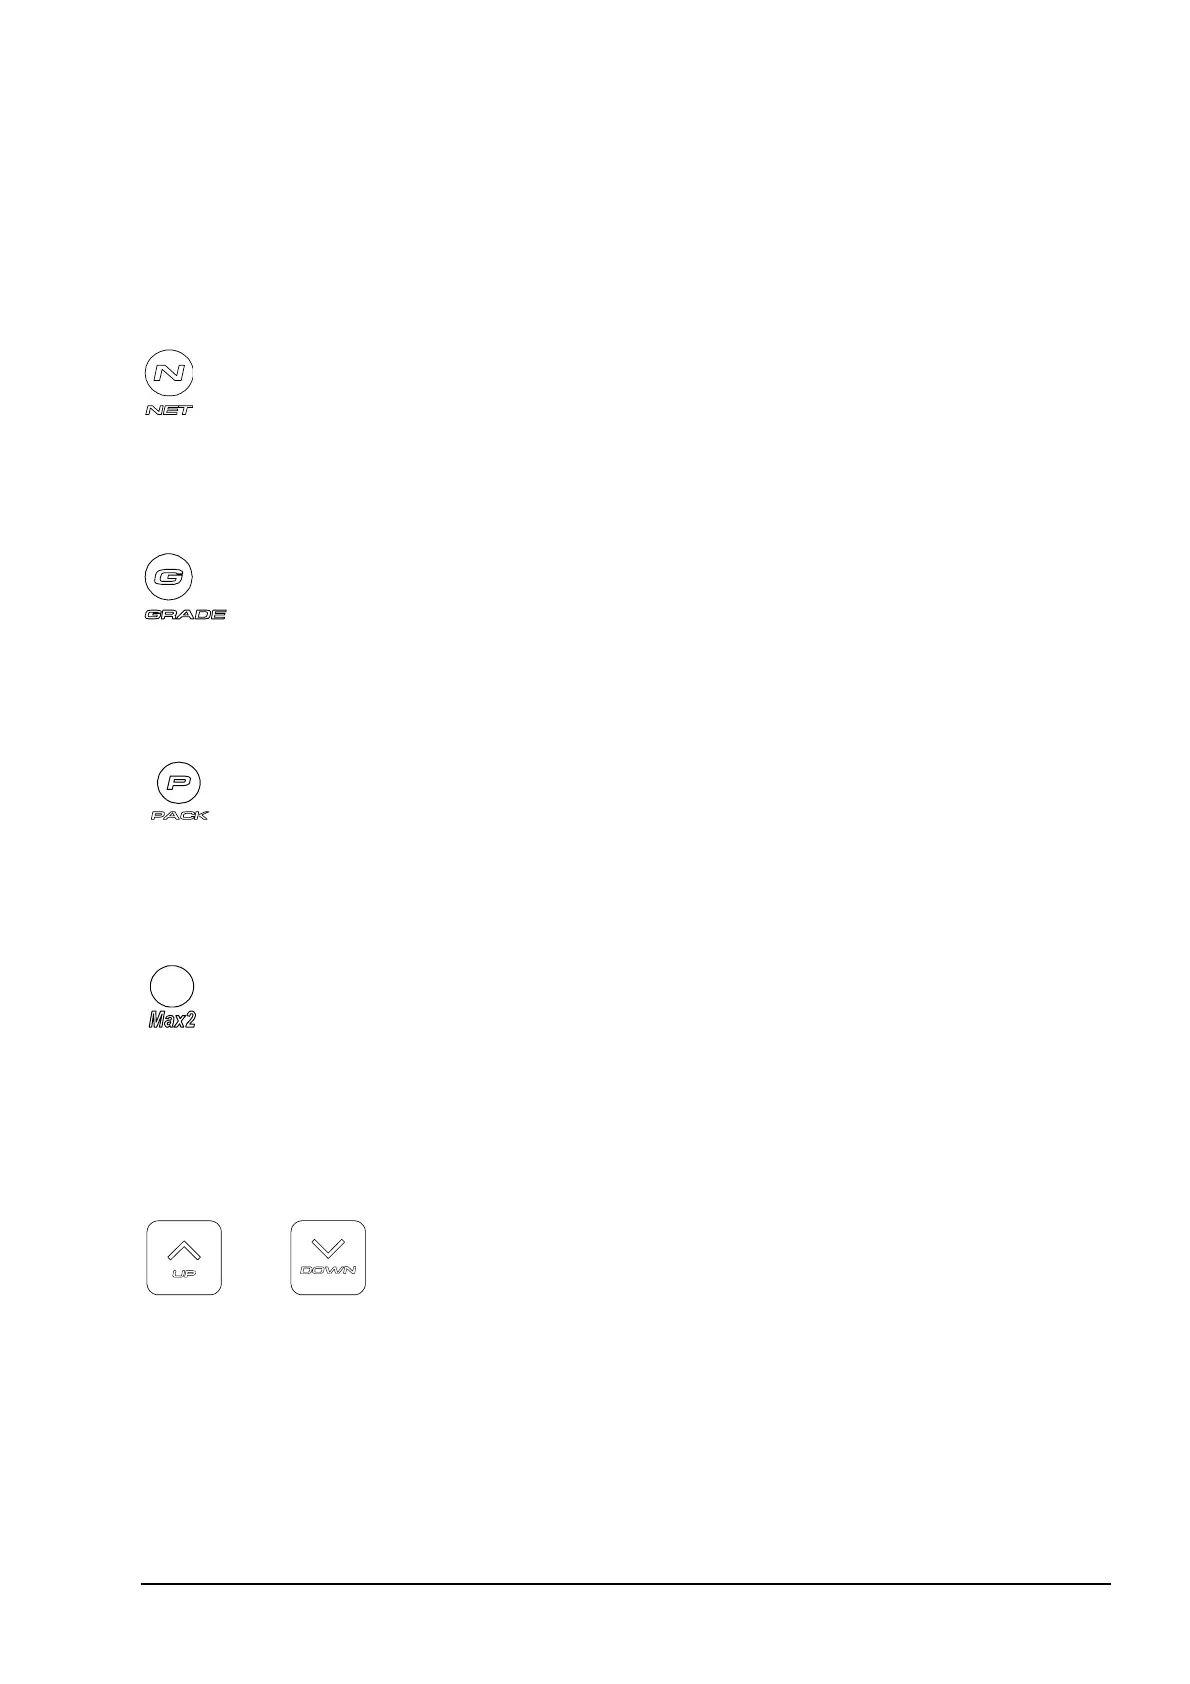This screenshot has width=1190, height=1684.
Task: Toggle the Max2 range indicator
Action: coord(171,986)
